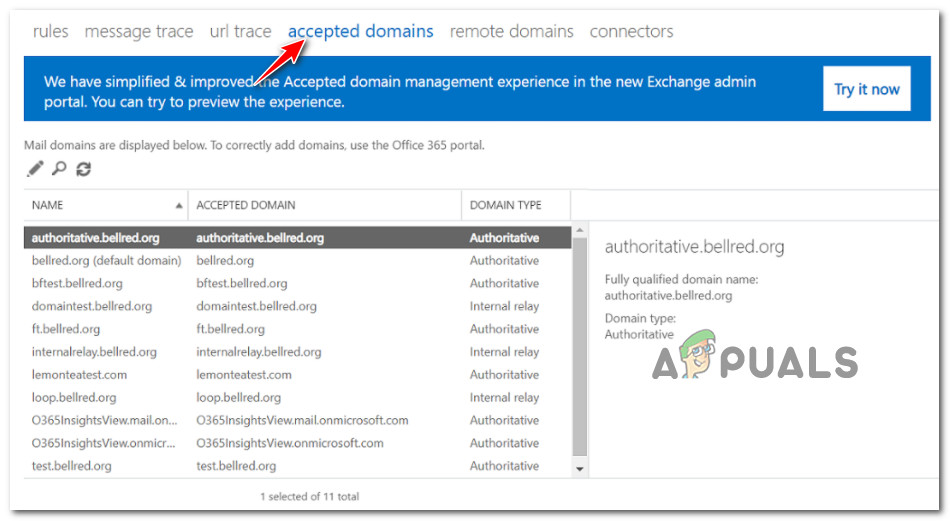Open the connectors tab

(631, 32)
